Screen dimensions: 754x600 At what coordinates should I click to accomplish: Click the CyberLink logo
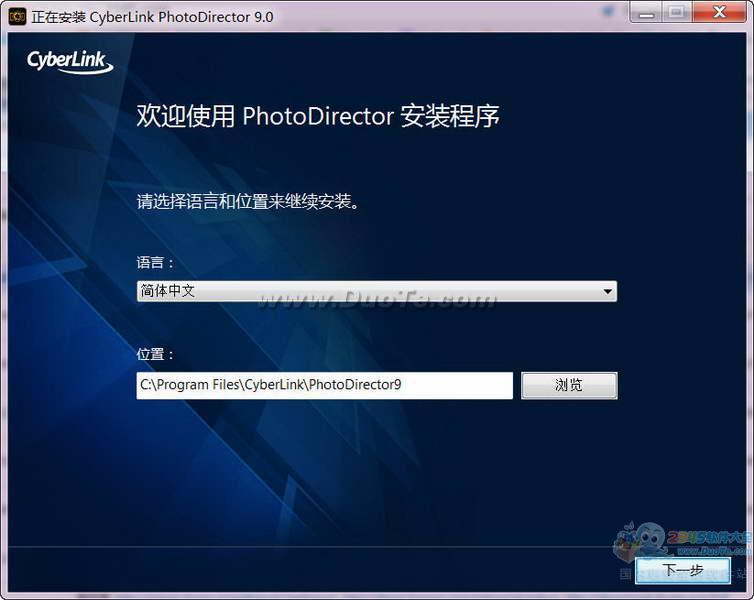[70, 62]
